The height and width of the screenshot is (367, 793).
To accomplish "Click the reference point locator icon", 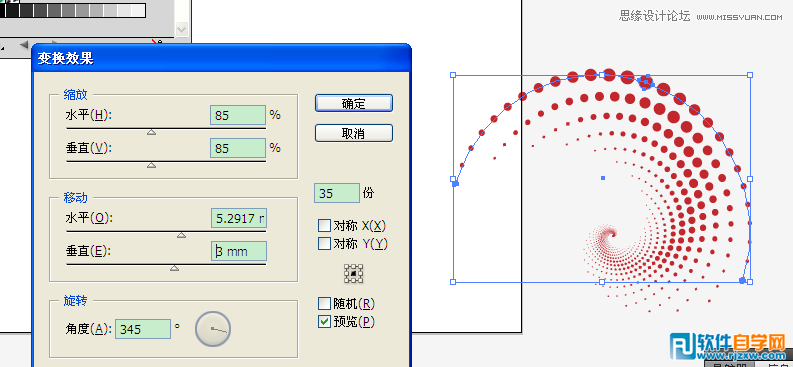I will (354, 273).
